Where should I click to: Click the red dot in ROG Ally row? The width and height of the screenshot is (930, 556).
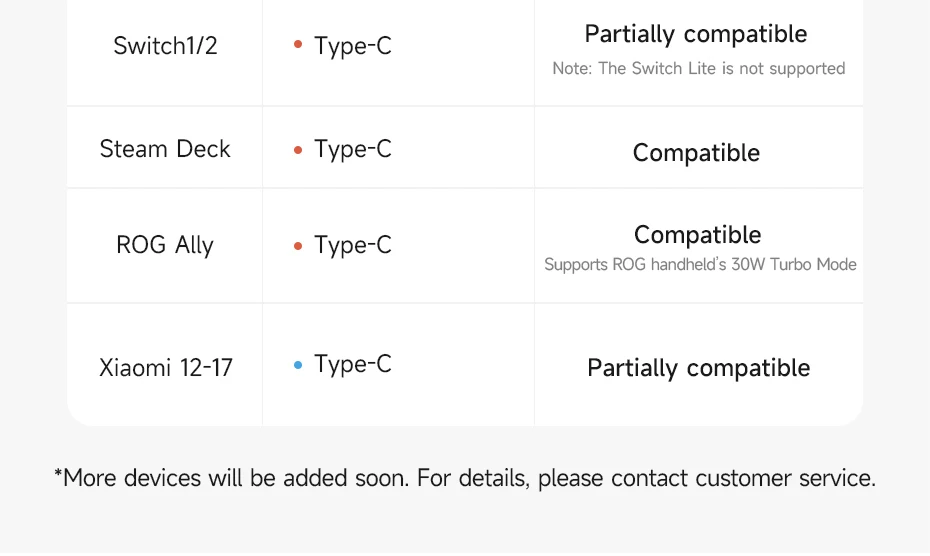click(x=298, y=246)
